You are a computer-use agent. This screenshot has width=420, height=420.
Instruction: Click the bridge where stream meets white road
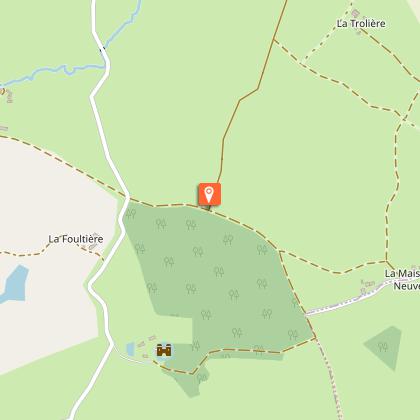click(x=103, y=50)
